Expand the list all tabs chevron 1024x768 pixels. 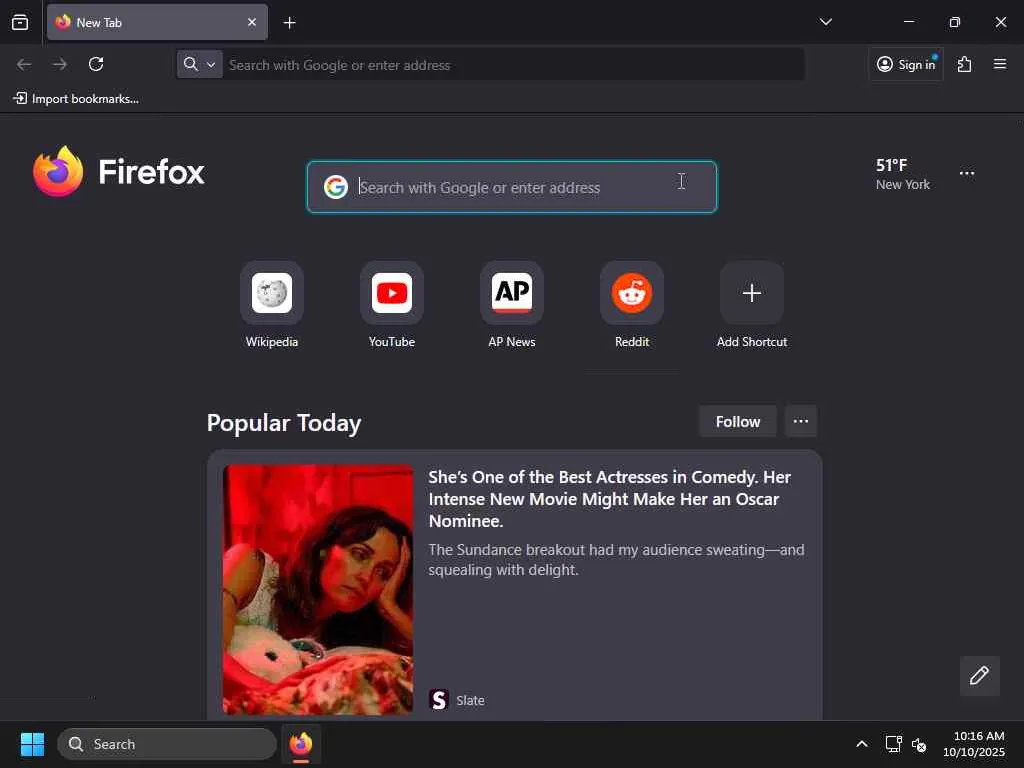point(825,22)
